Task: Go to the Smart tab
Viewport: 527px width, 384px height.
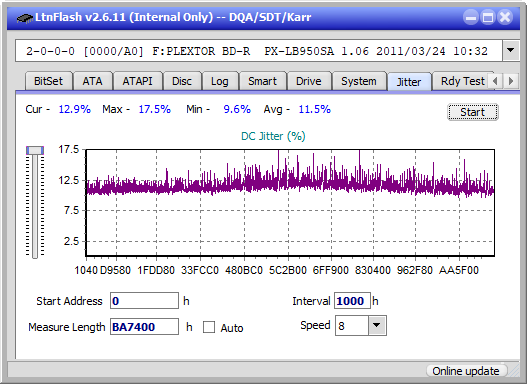Action: tap(262, 81)
